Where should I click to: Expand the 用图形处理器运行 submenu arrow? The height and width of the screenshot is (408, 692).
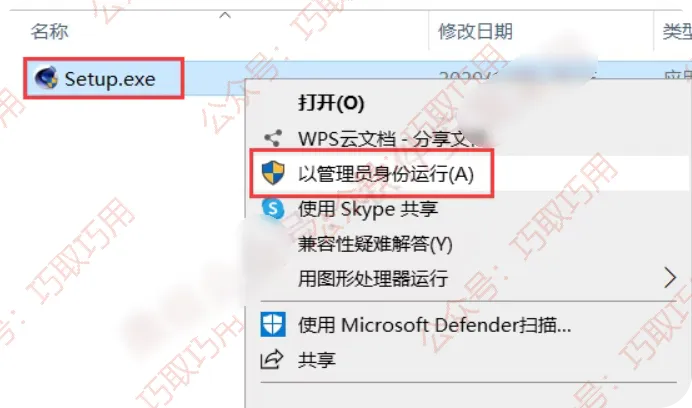[670, 278]
